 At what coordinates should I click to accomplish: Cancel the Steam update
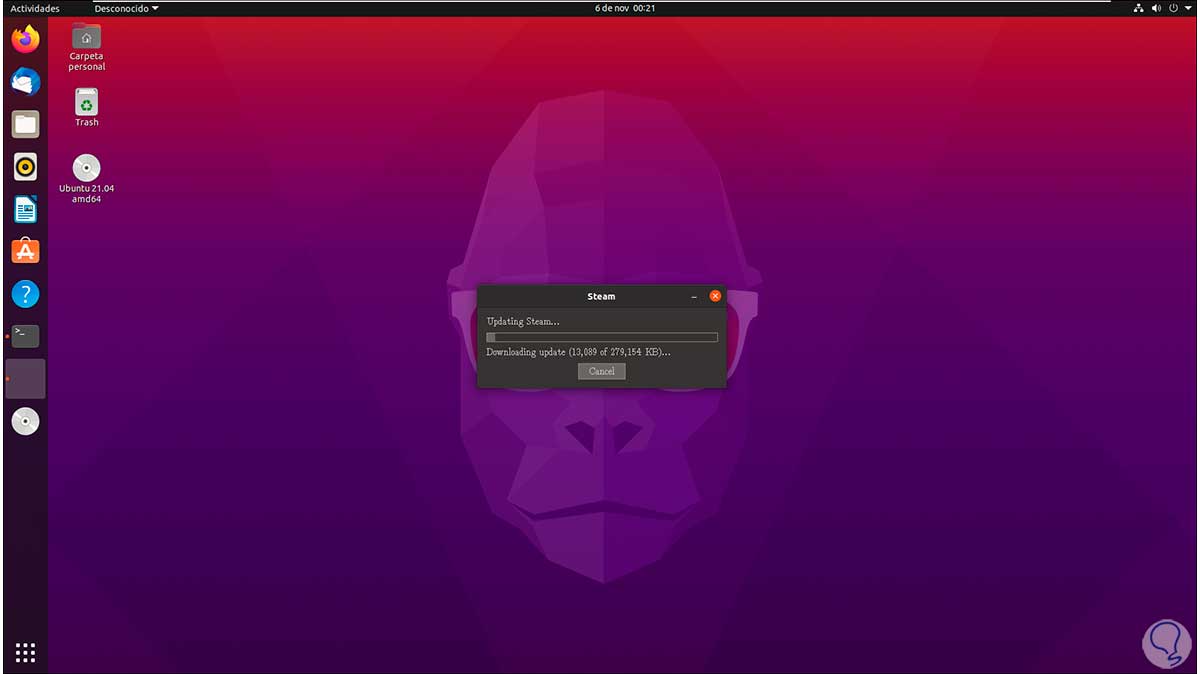tap(602, 371)
